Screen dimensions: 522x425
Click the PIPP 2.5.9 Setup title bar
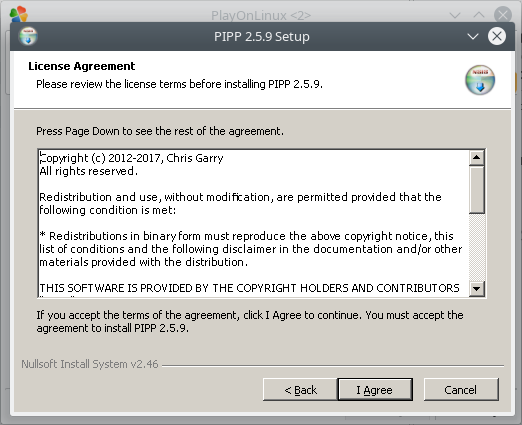tap(262, 36)
